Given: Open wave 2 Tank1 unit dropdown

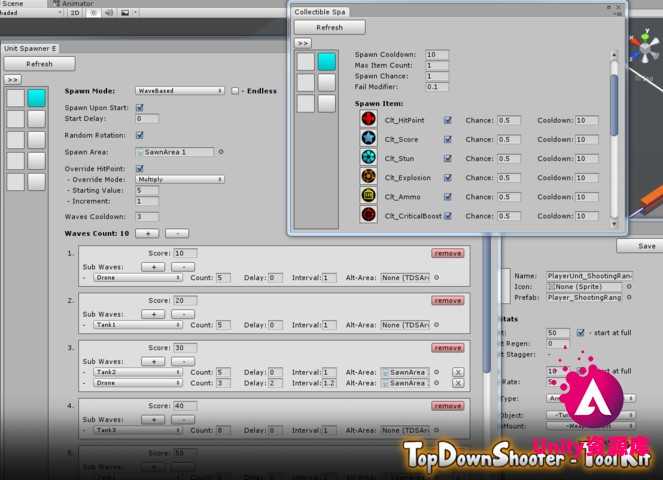Looking at the screenshot, I should [x=138, y=325].
